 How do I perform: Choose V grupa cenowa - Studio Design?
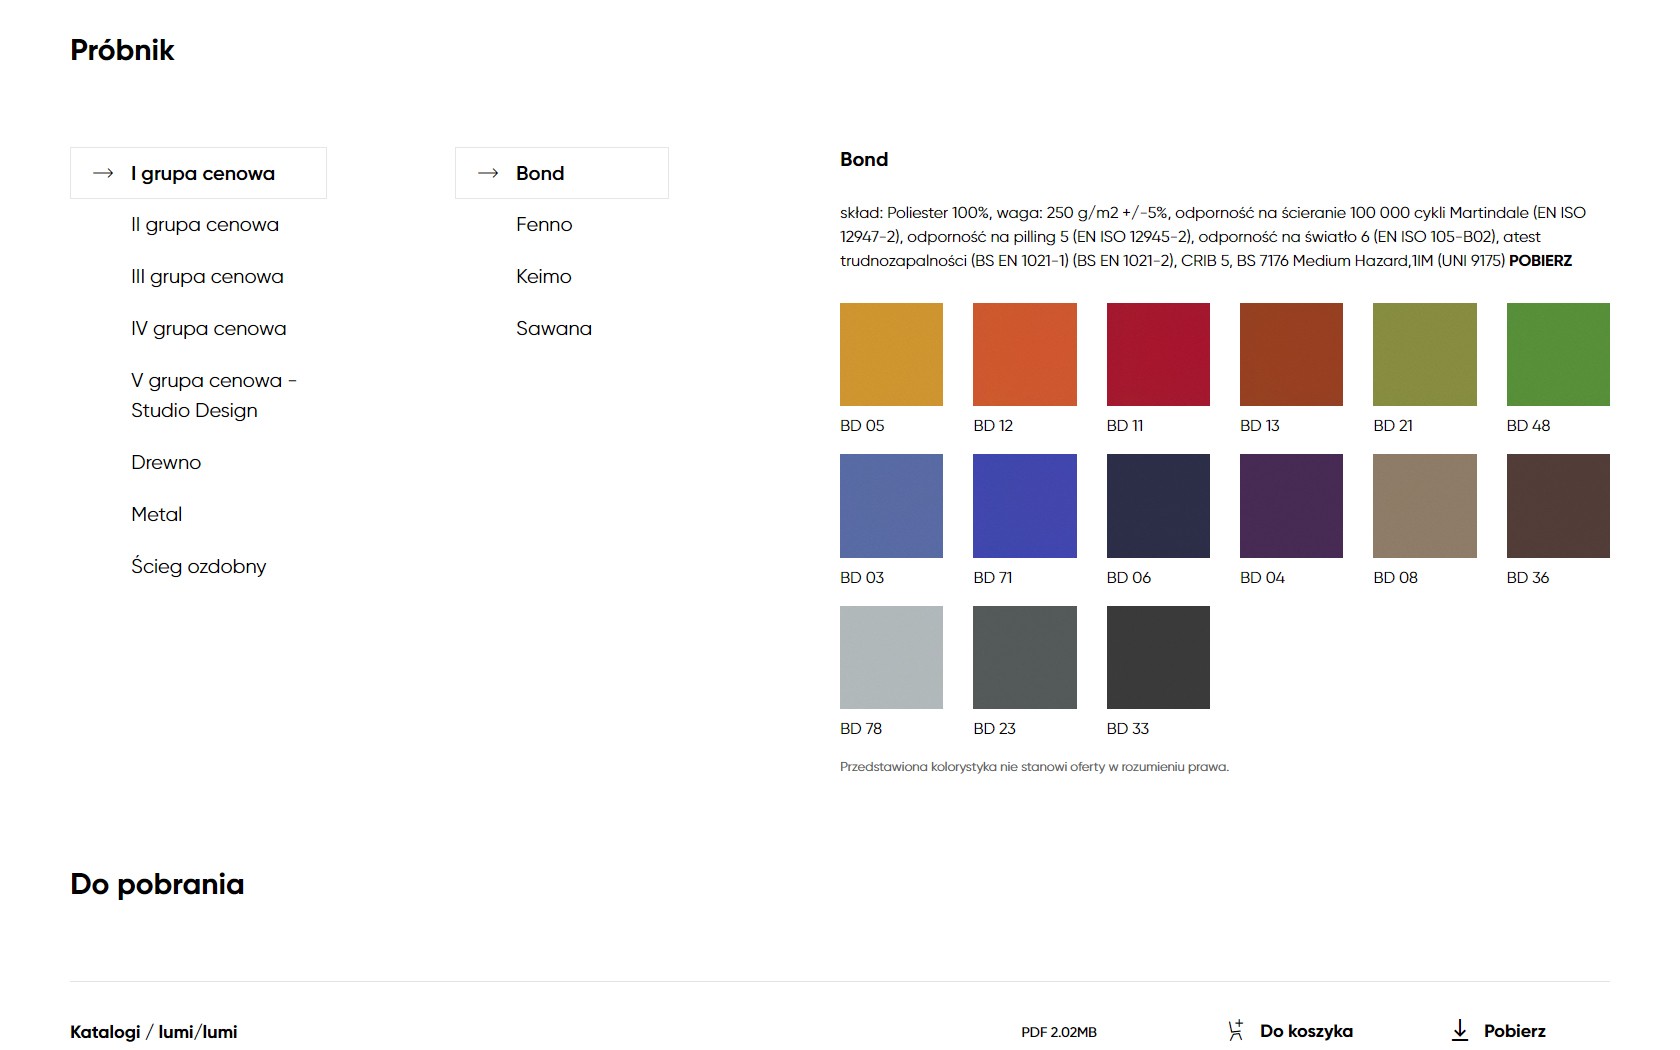(213, 395)
